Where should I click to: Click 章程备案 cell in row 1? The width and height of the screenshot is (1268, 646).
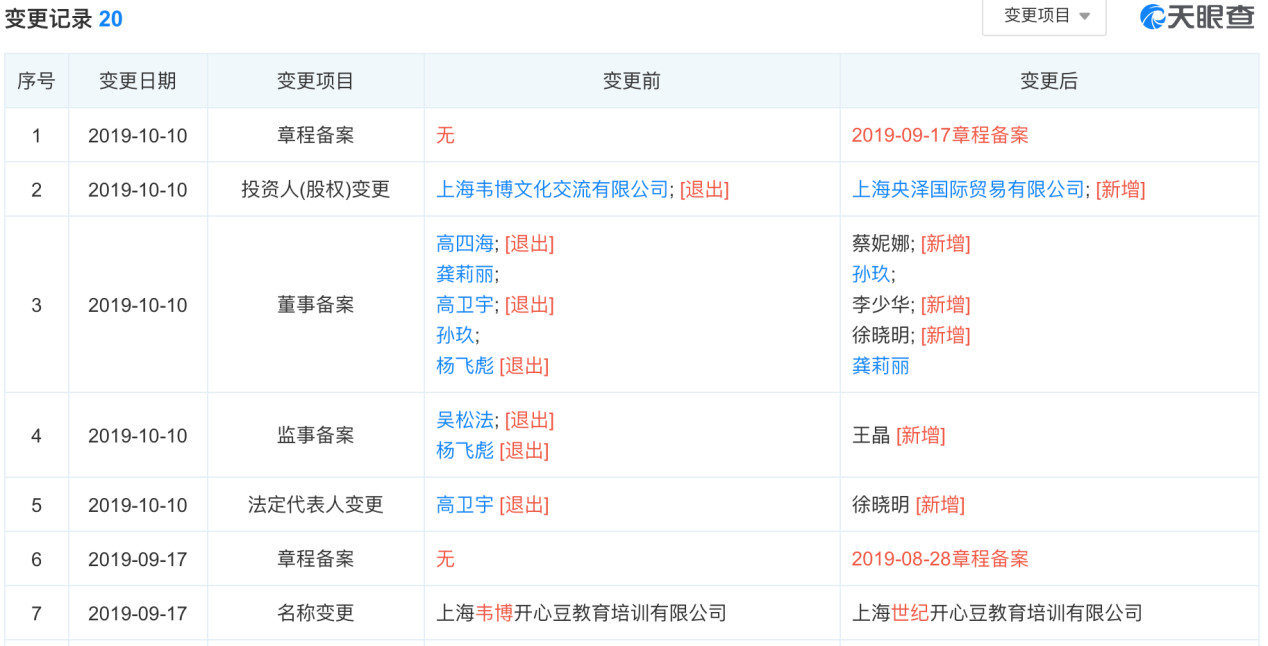click(316, 135)
